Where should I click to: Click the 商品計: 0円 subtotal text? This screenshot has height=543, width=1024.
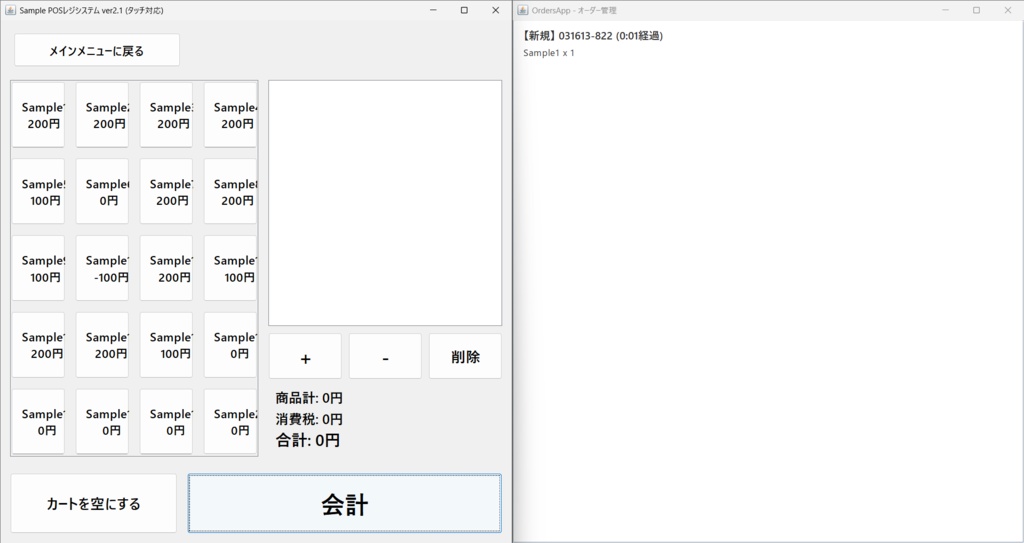click(309, 398)
